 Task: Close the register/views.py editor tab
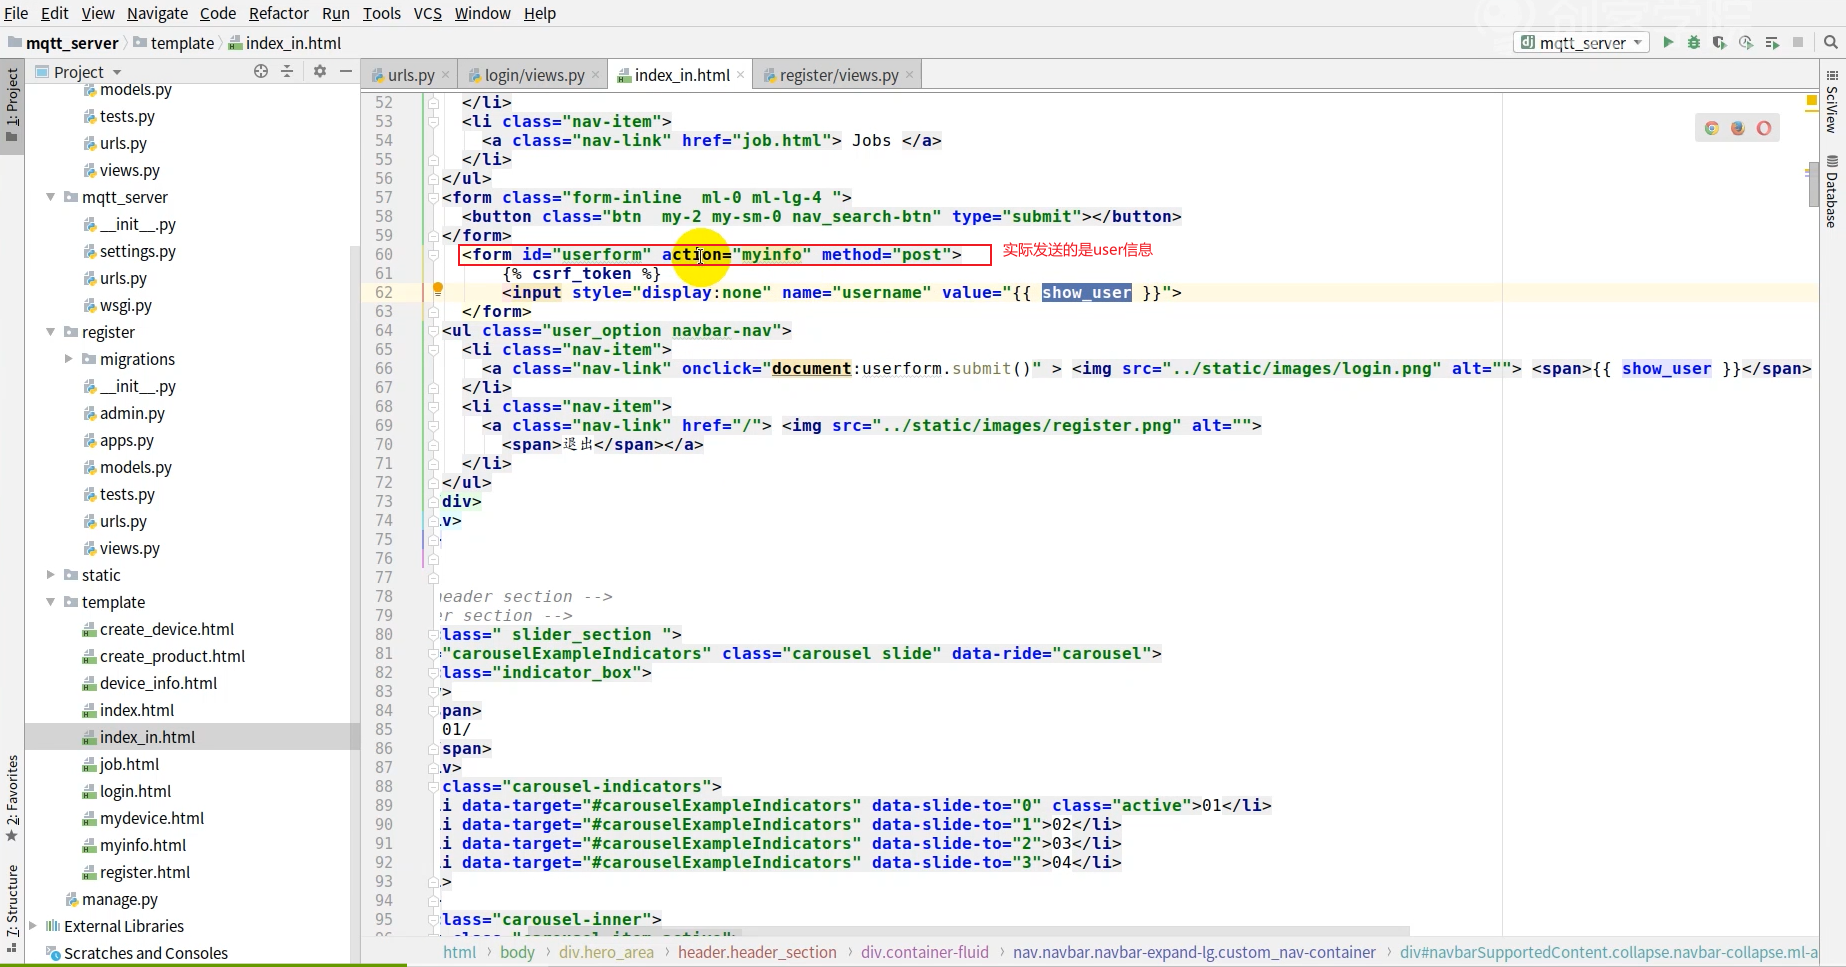coord(910,75)
